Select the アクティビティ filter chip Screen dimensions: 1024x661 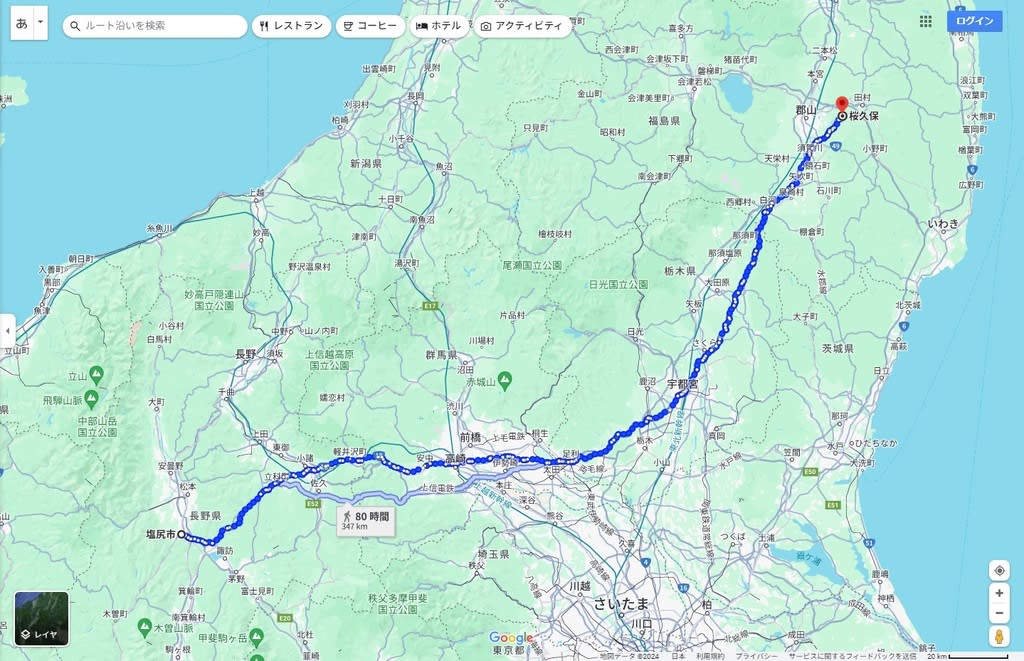point(522,26)
